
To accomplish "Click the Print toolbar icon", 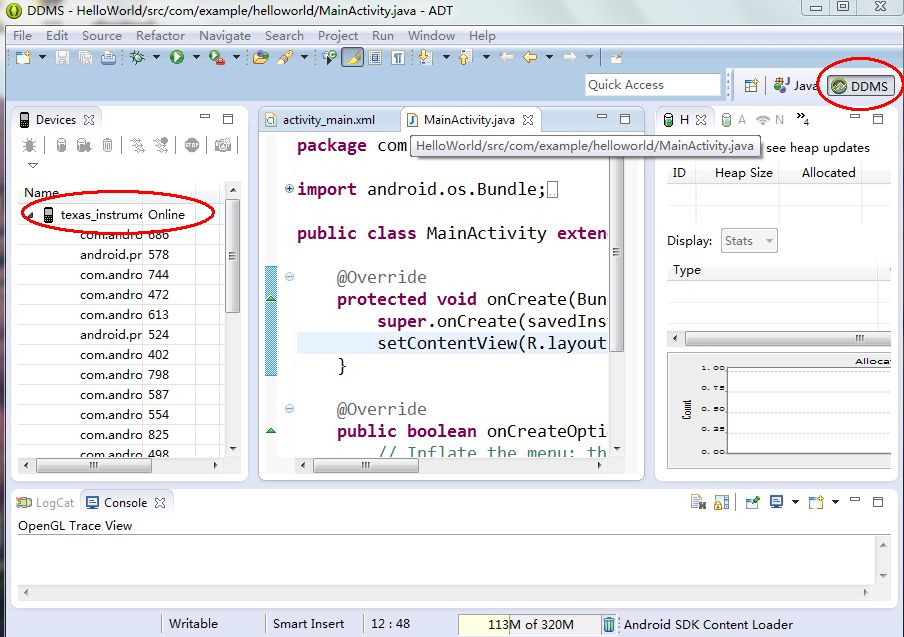I will click(108, 57).
